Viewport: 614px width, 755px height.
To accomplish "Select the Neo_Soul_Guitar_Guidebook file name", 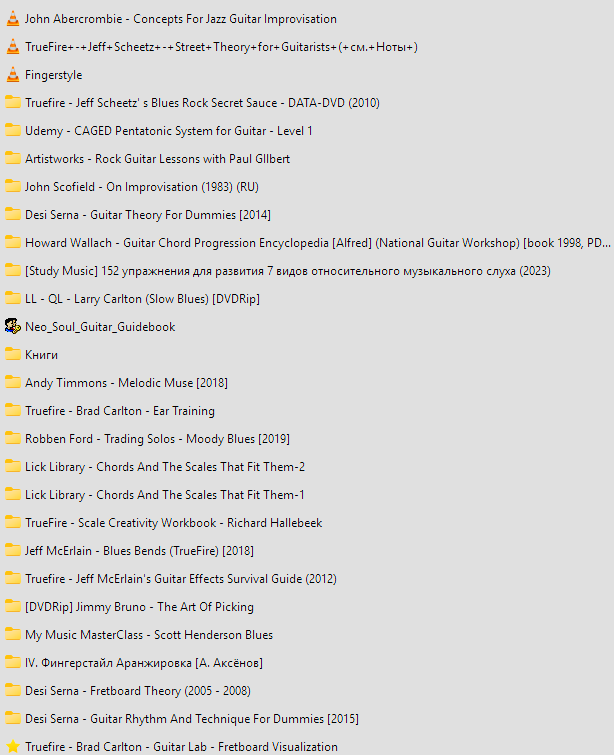I will click(x=100, y=327).
